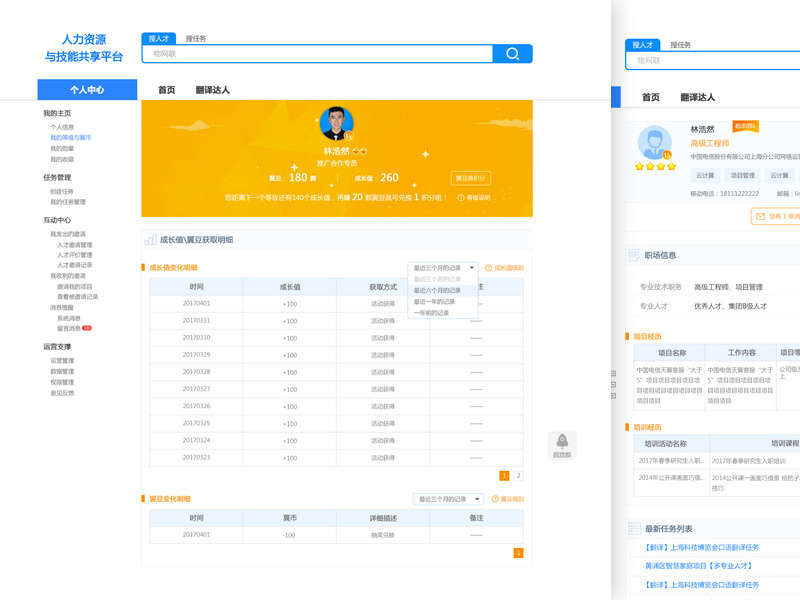The image size is (800, 600).
Task: Open 人才邀请管理 in sidebar
Action: [x=74, y=245]
